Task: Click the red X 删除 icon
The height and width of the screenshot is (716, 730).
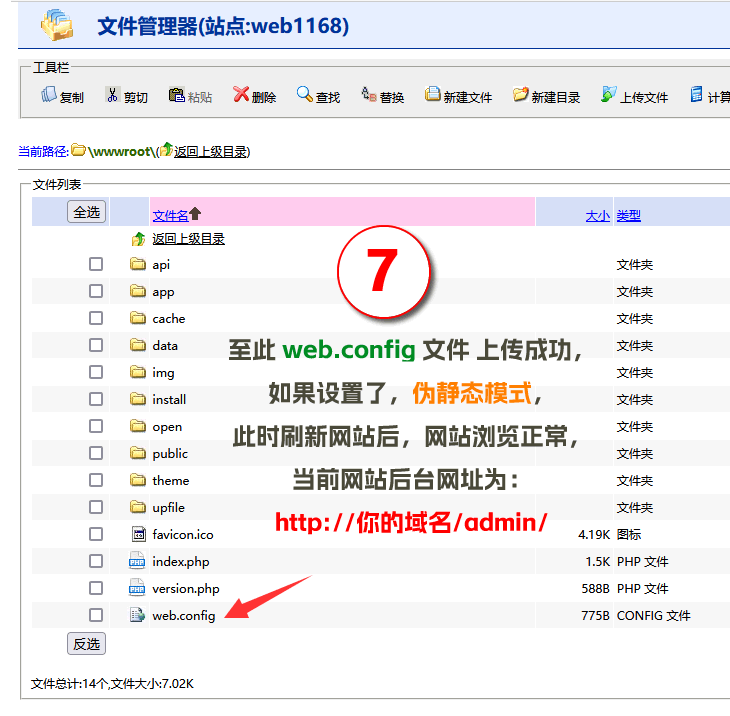Action: [x=241, y=95]
